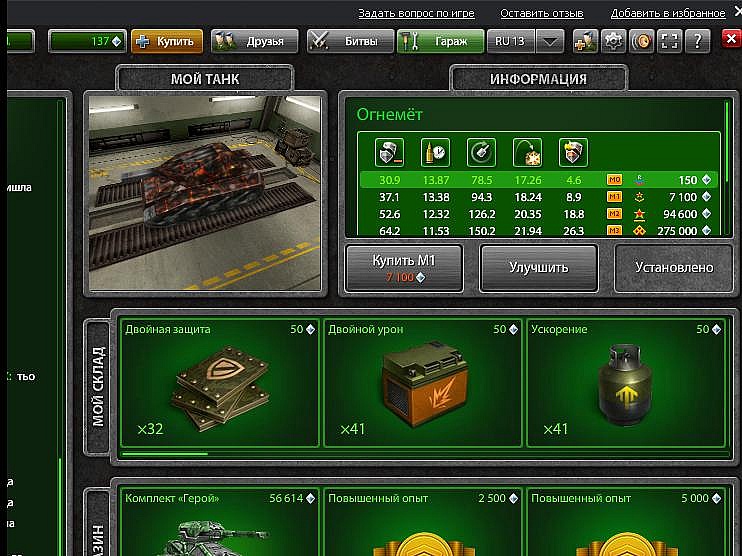Select the M1 modification row priced 7 100
742x556 pixels.
click(539, 197)
